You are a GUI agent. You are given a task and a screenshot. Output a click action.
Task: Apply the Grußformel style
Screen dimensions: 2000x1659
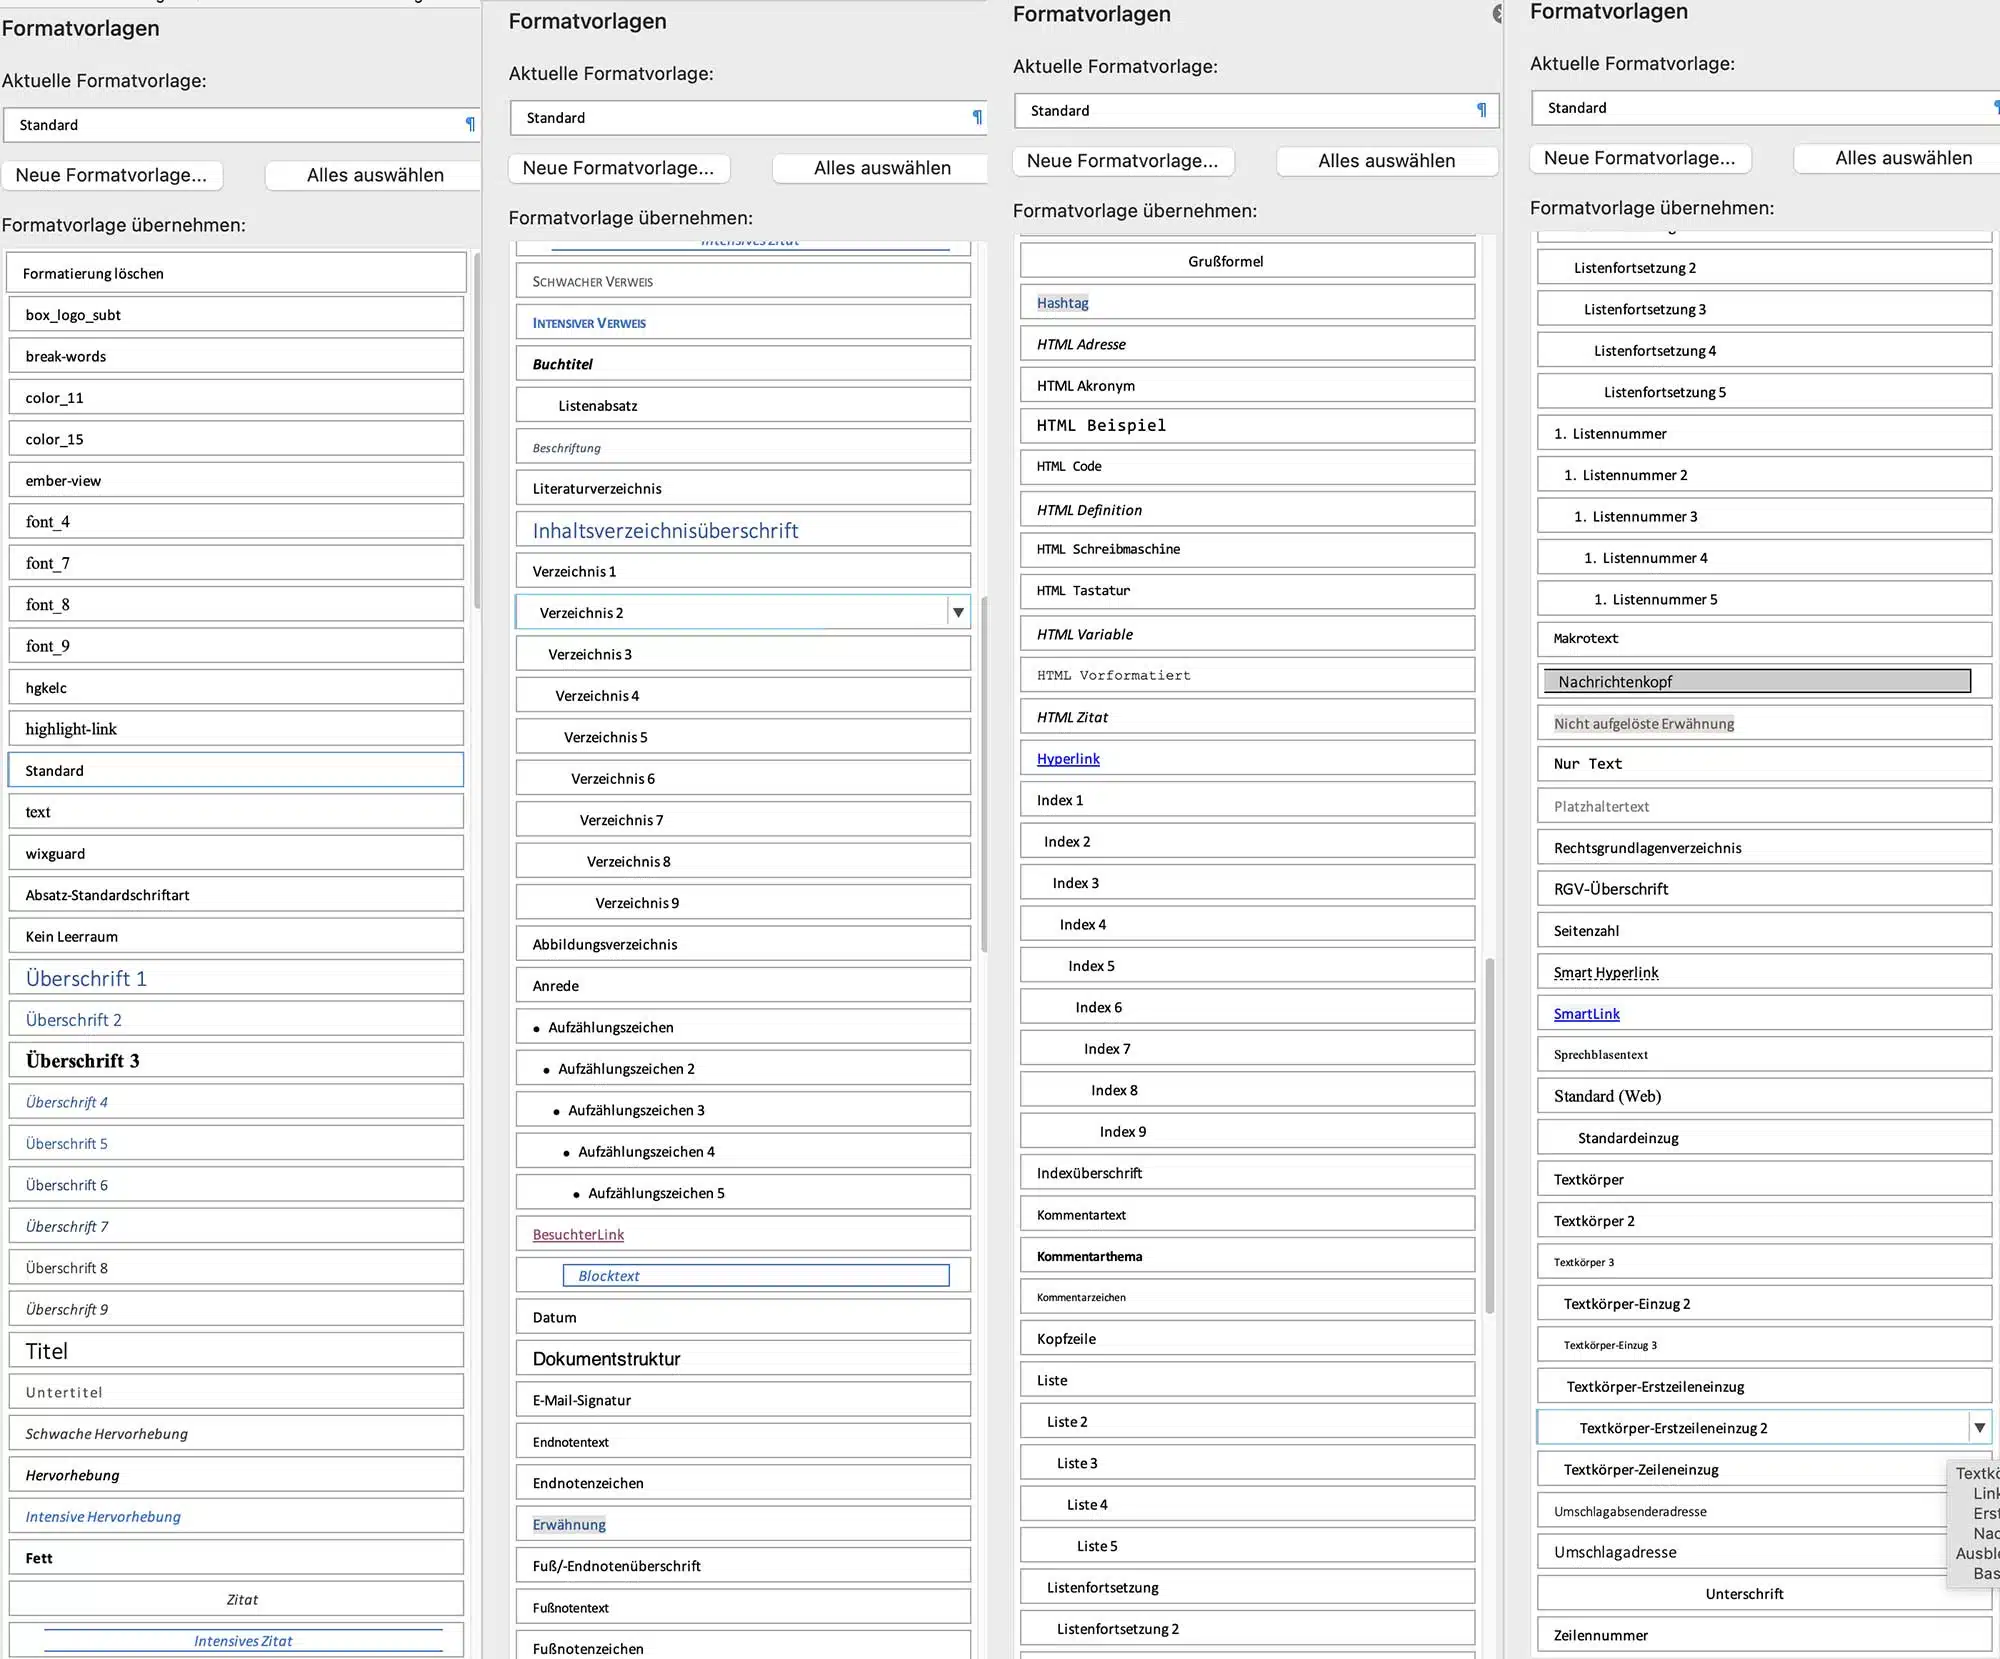pos(1247,261)
